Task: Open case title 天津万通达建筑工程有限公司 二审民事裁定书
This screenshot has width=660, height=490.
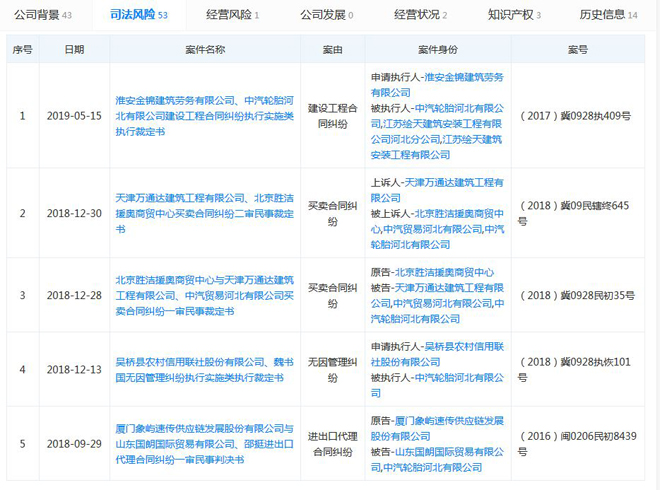Action: tap(205, 213)
